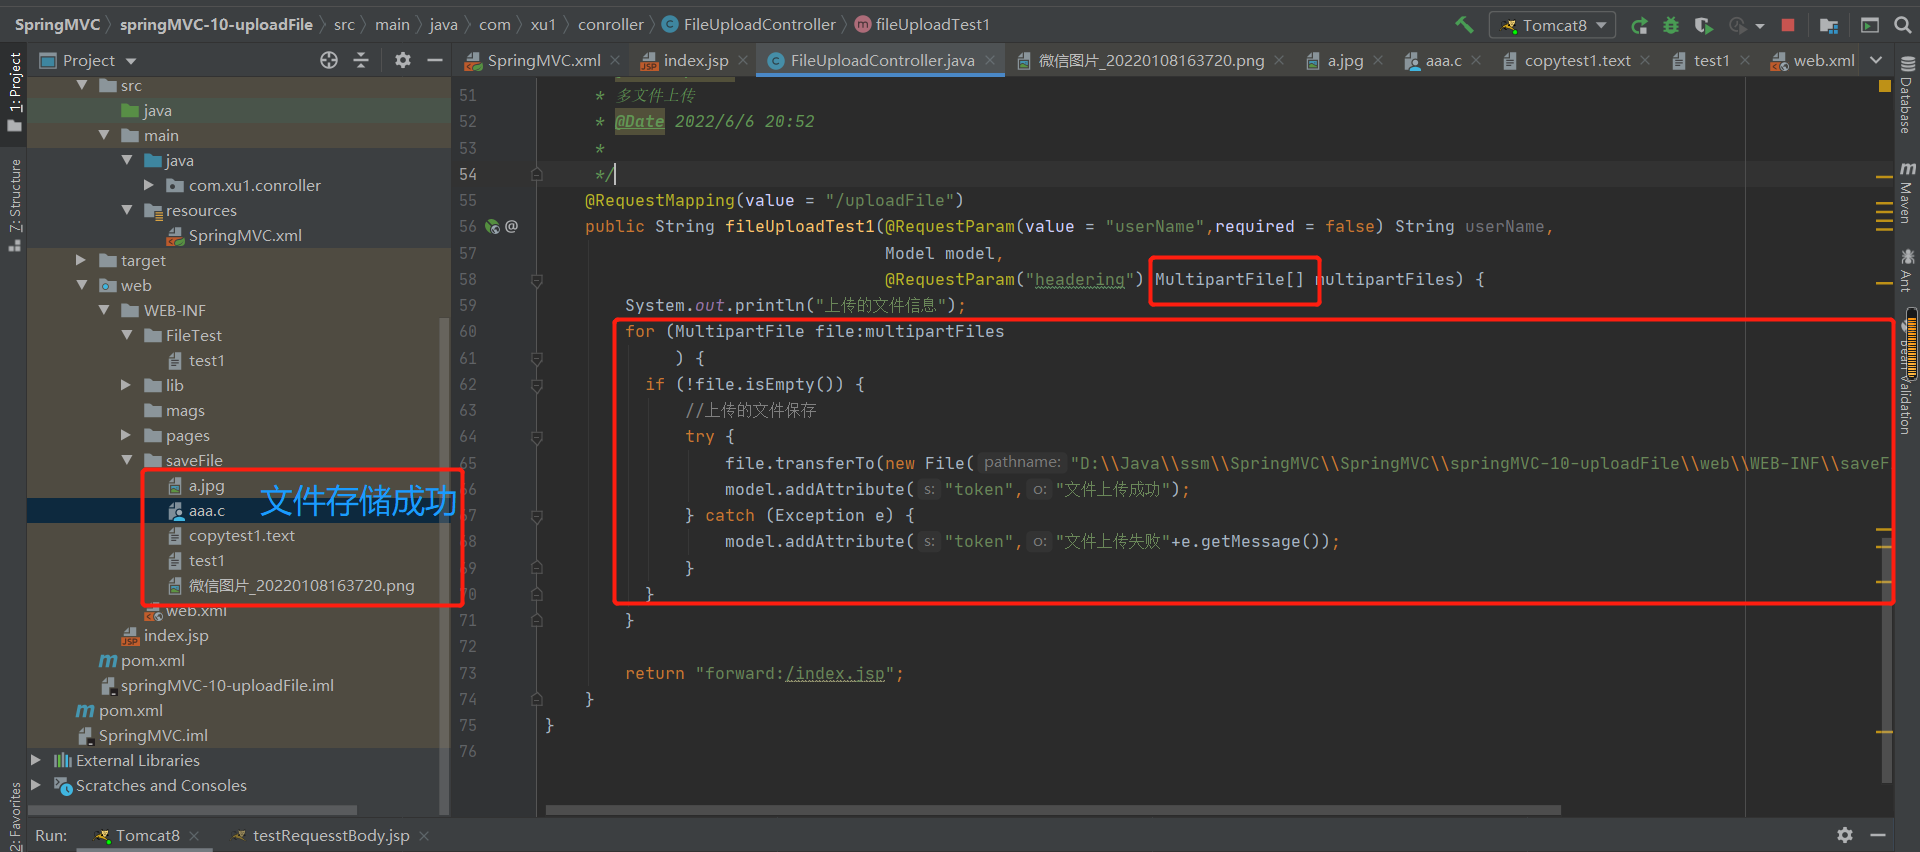Screen dimensions: 1920x852
Task: Open the Database tool window
Action: coord(1907,95)
